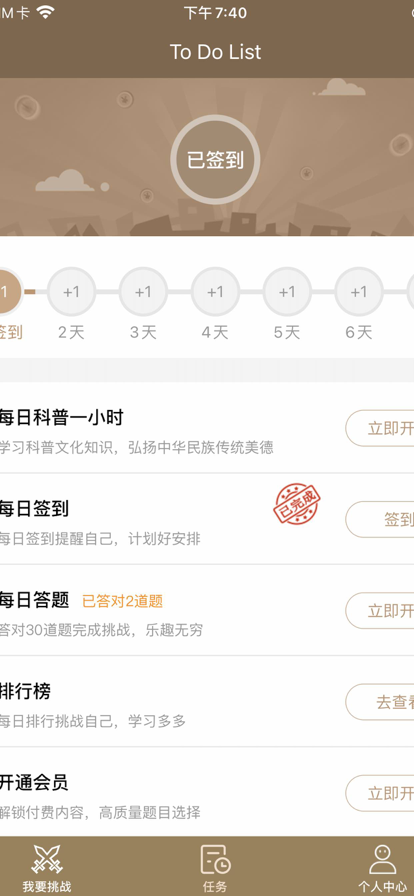Tap the first-day 签到 progress circle
Screen dimensions: 414x896
pyautogui.click(x=7, y=292)
